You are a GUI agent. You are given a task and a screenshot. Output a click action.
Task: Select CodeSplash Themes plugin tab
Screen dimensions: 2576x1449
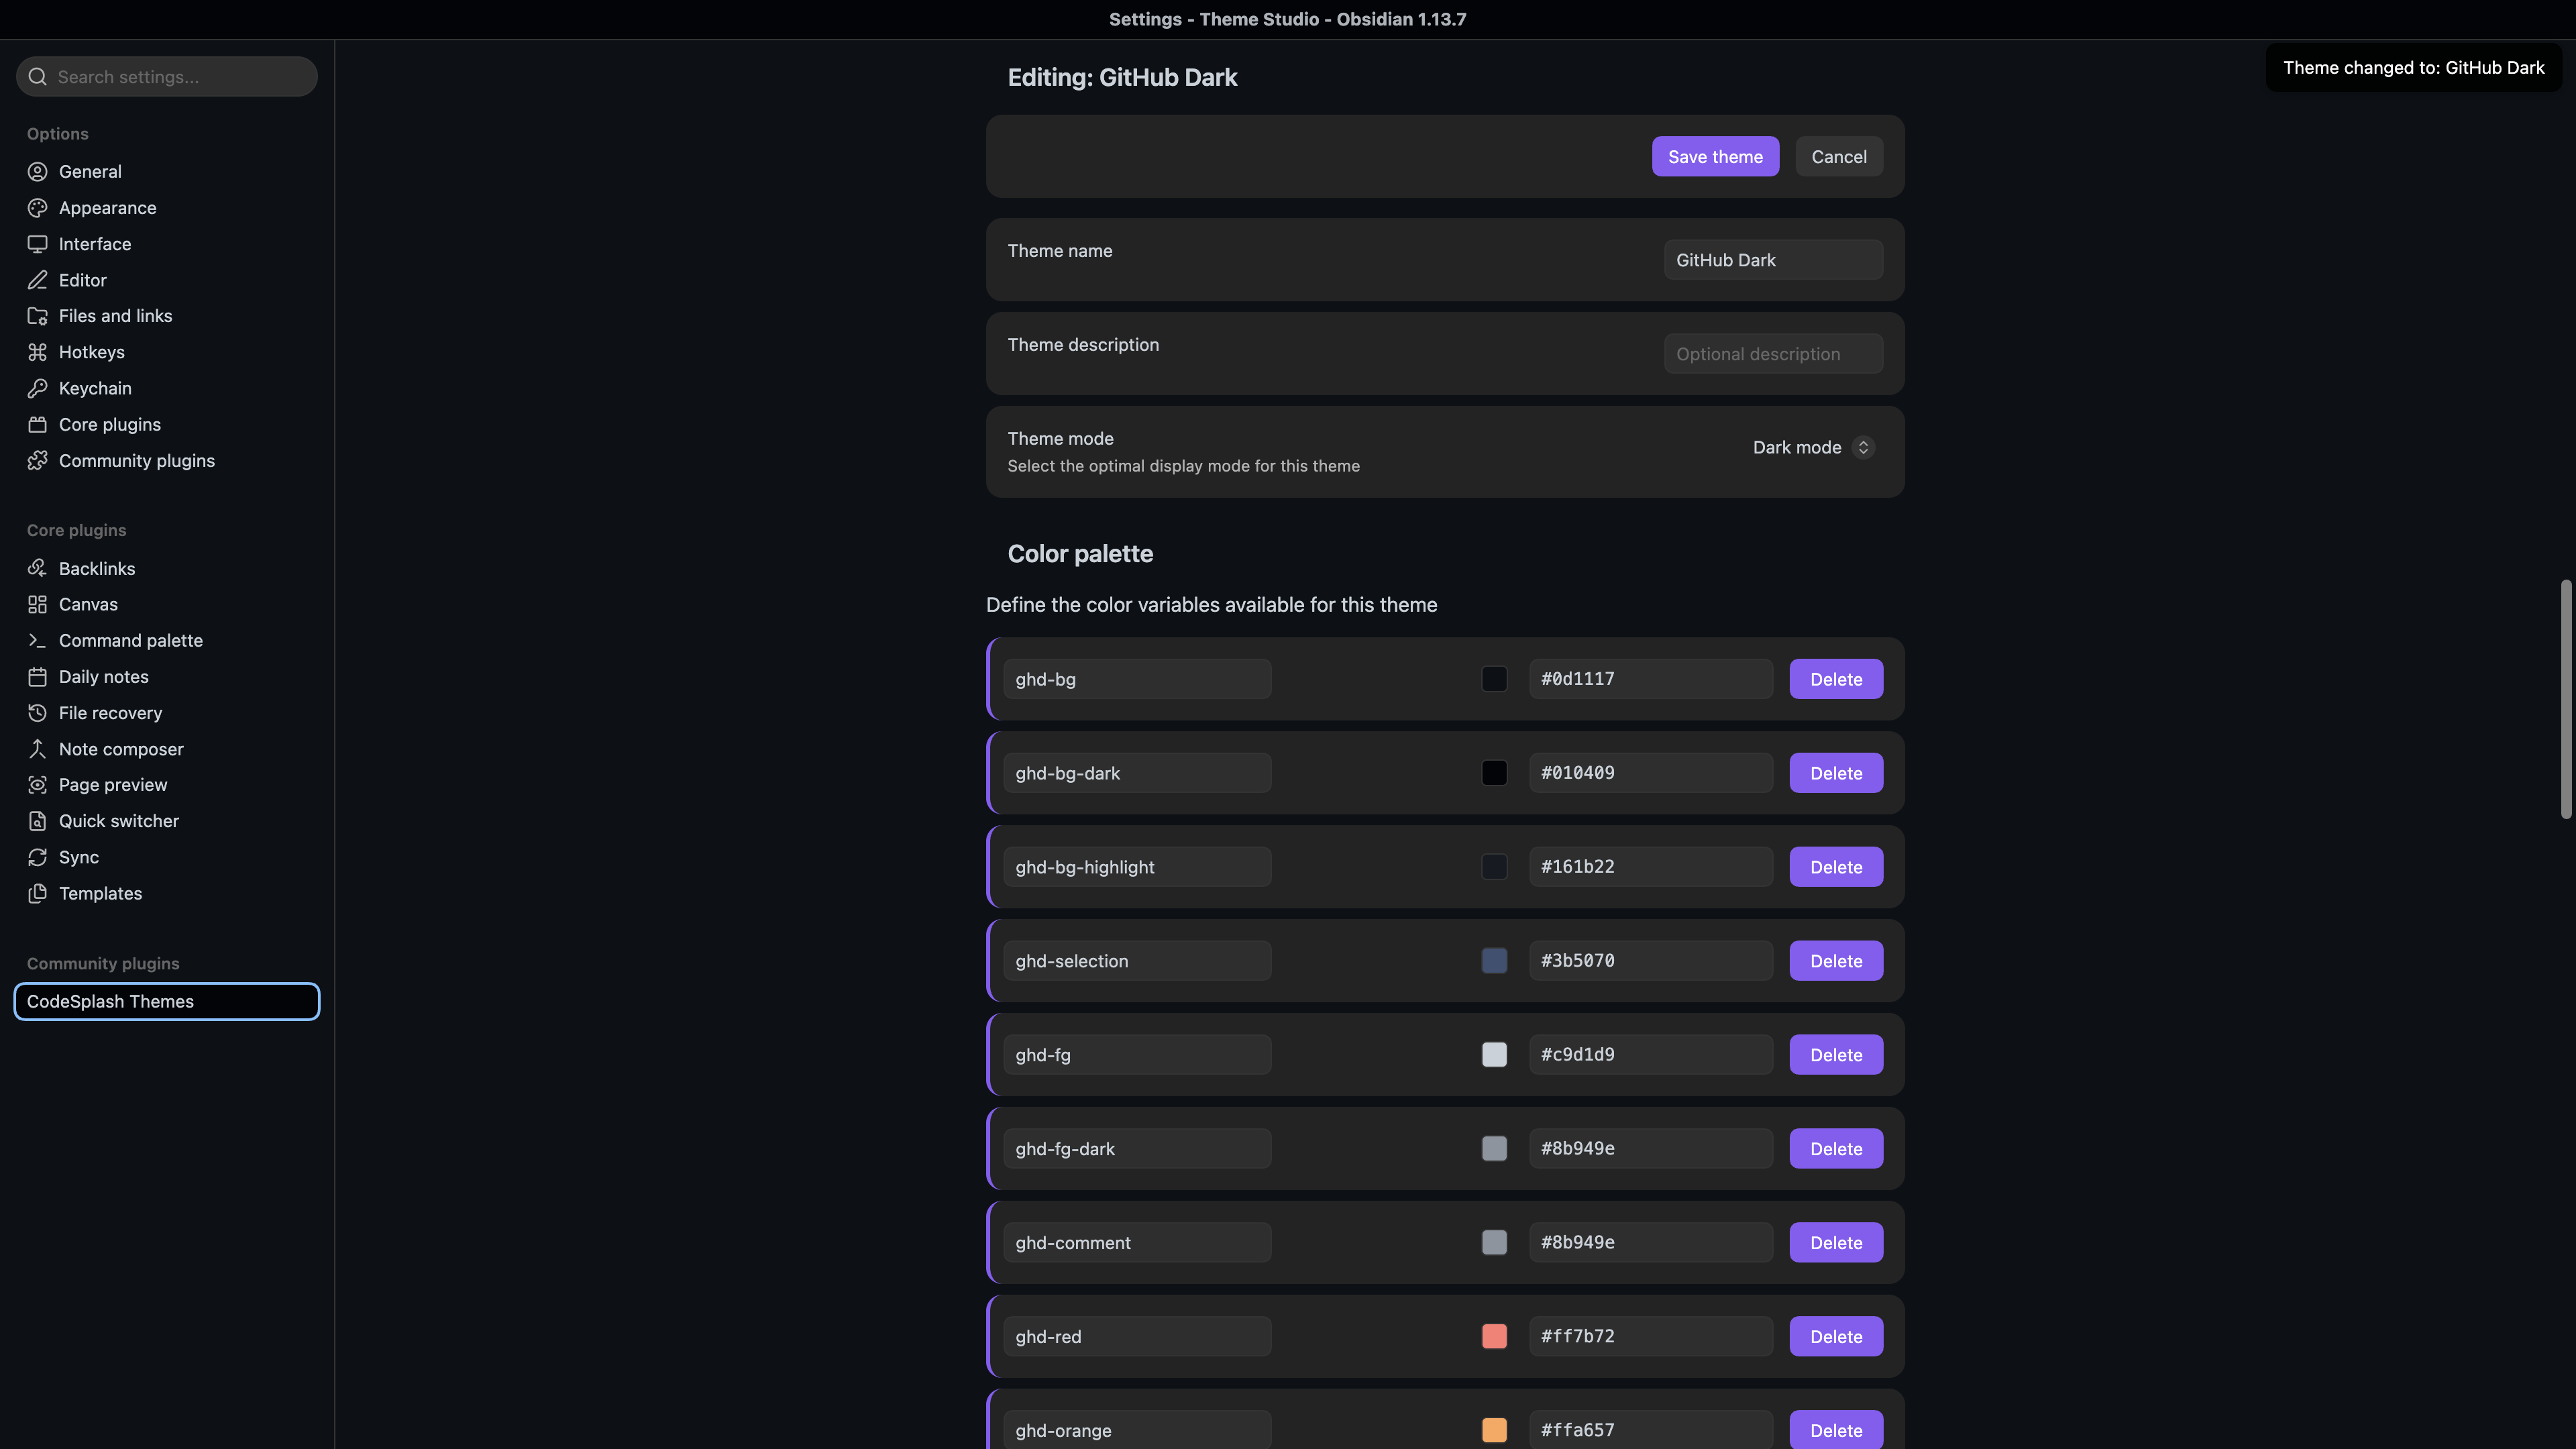(167, 1001)
